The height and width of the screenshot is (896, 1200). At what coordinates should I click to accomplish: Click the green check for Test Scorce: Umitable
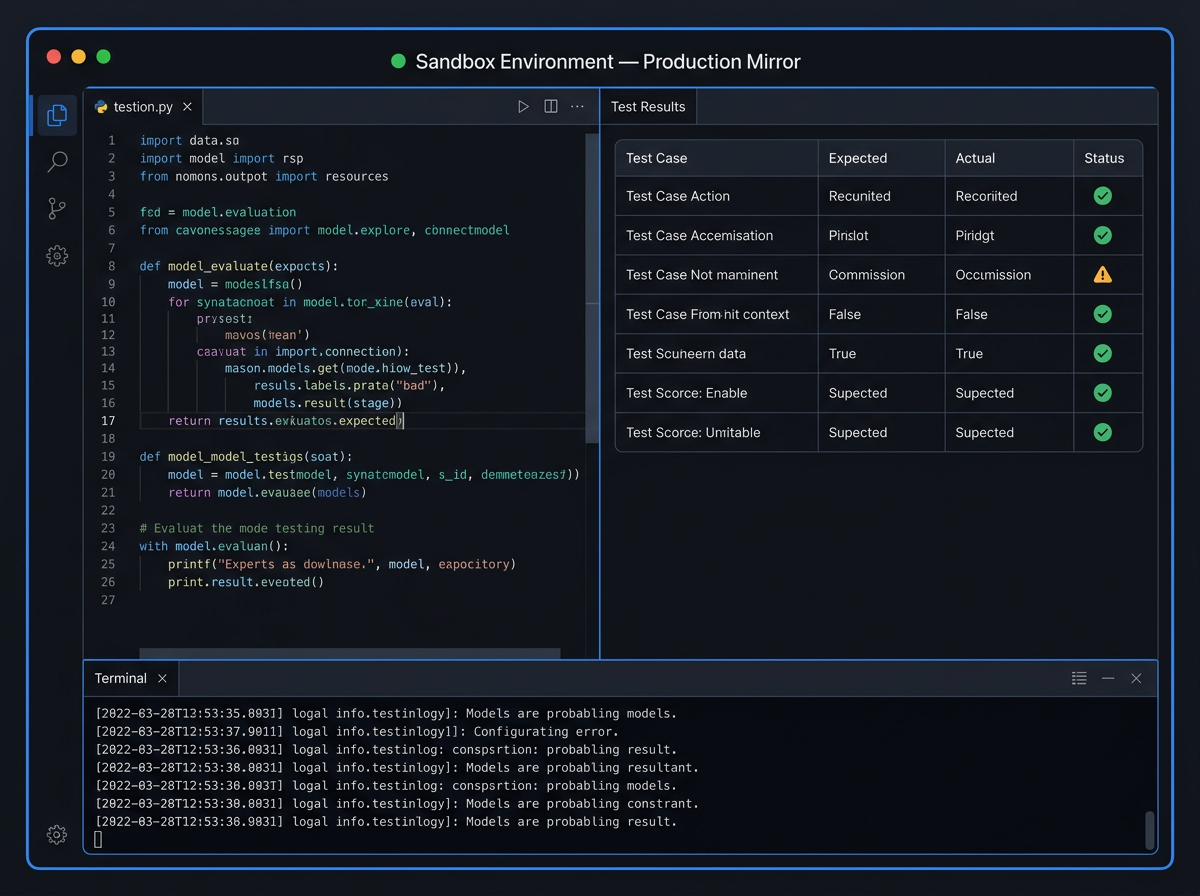[x=1103, y=432]
